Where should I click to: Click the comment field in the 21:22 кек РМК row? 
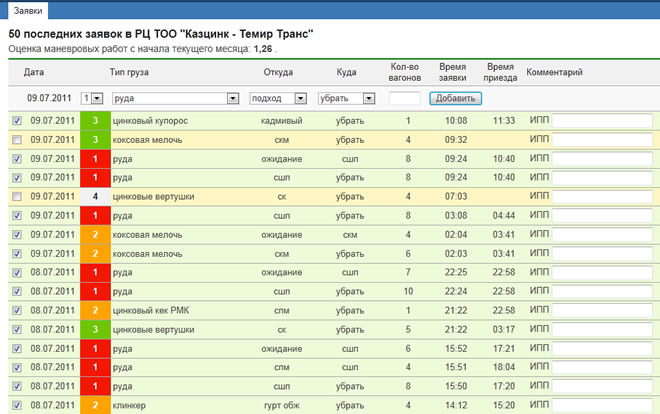point(602,310)
